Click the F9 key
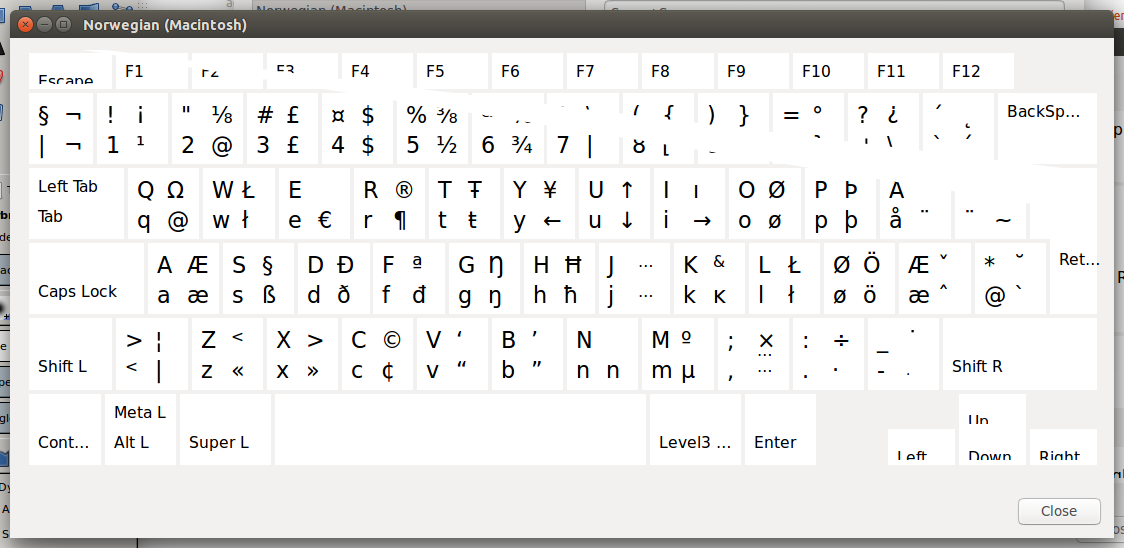This screenshot has height=548, width=1124. (753, 71)
